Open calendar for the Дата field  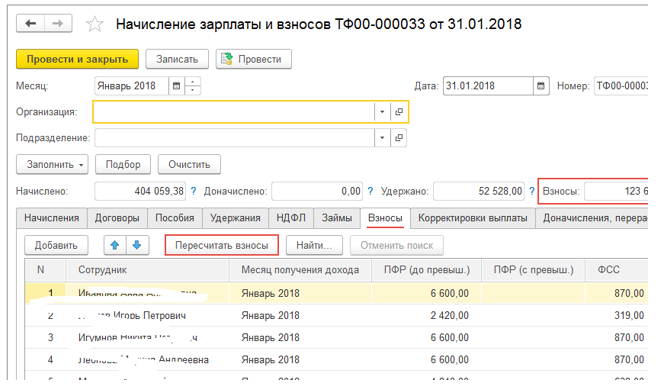(x=541, y=86)
